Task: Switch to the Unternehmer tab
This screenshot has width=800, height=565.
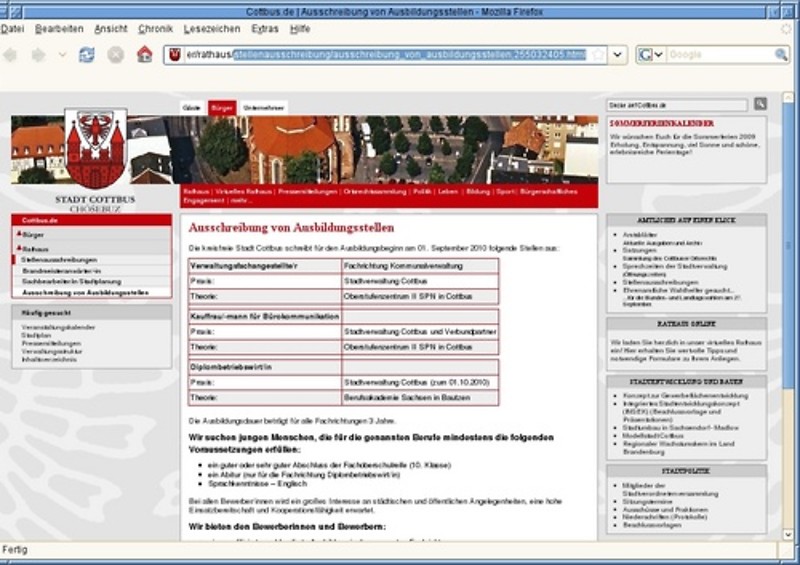Action: tap(263, 108)
